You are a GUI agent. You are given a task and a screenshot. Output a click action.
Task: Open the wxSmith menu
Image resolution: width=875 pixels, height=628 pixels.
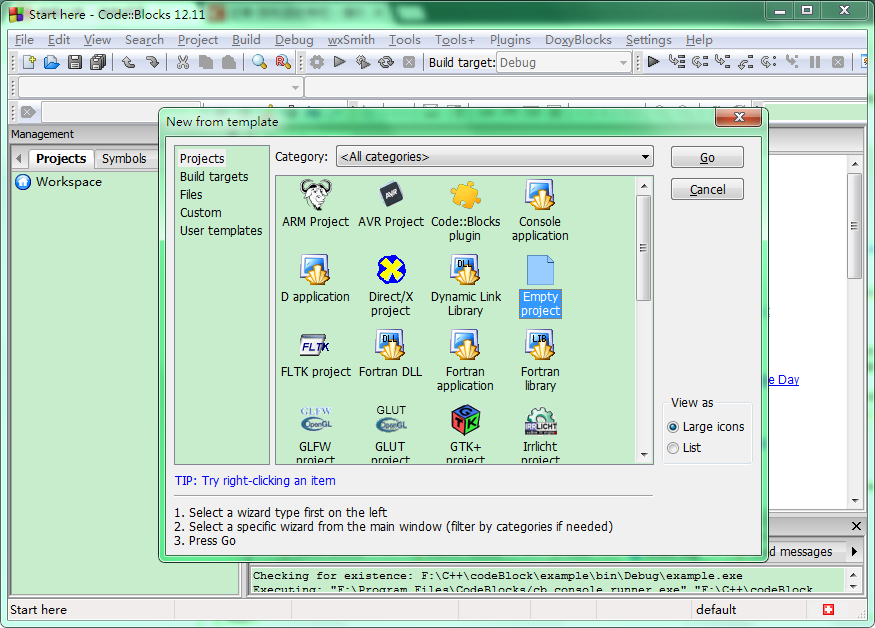click(351, 40)
